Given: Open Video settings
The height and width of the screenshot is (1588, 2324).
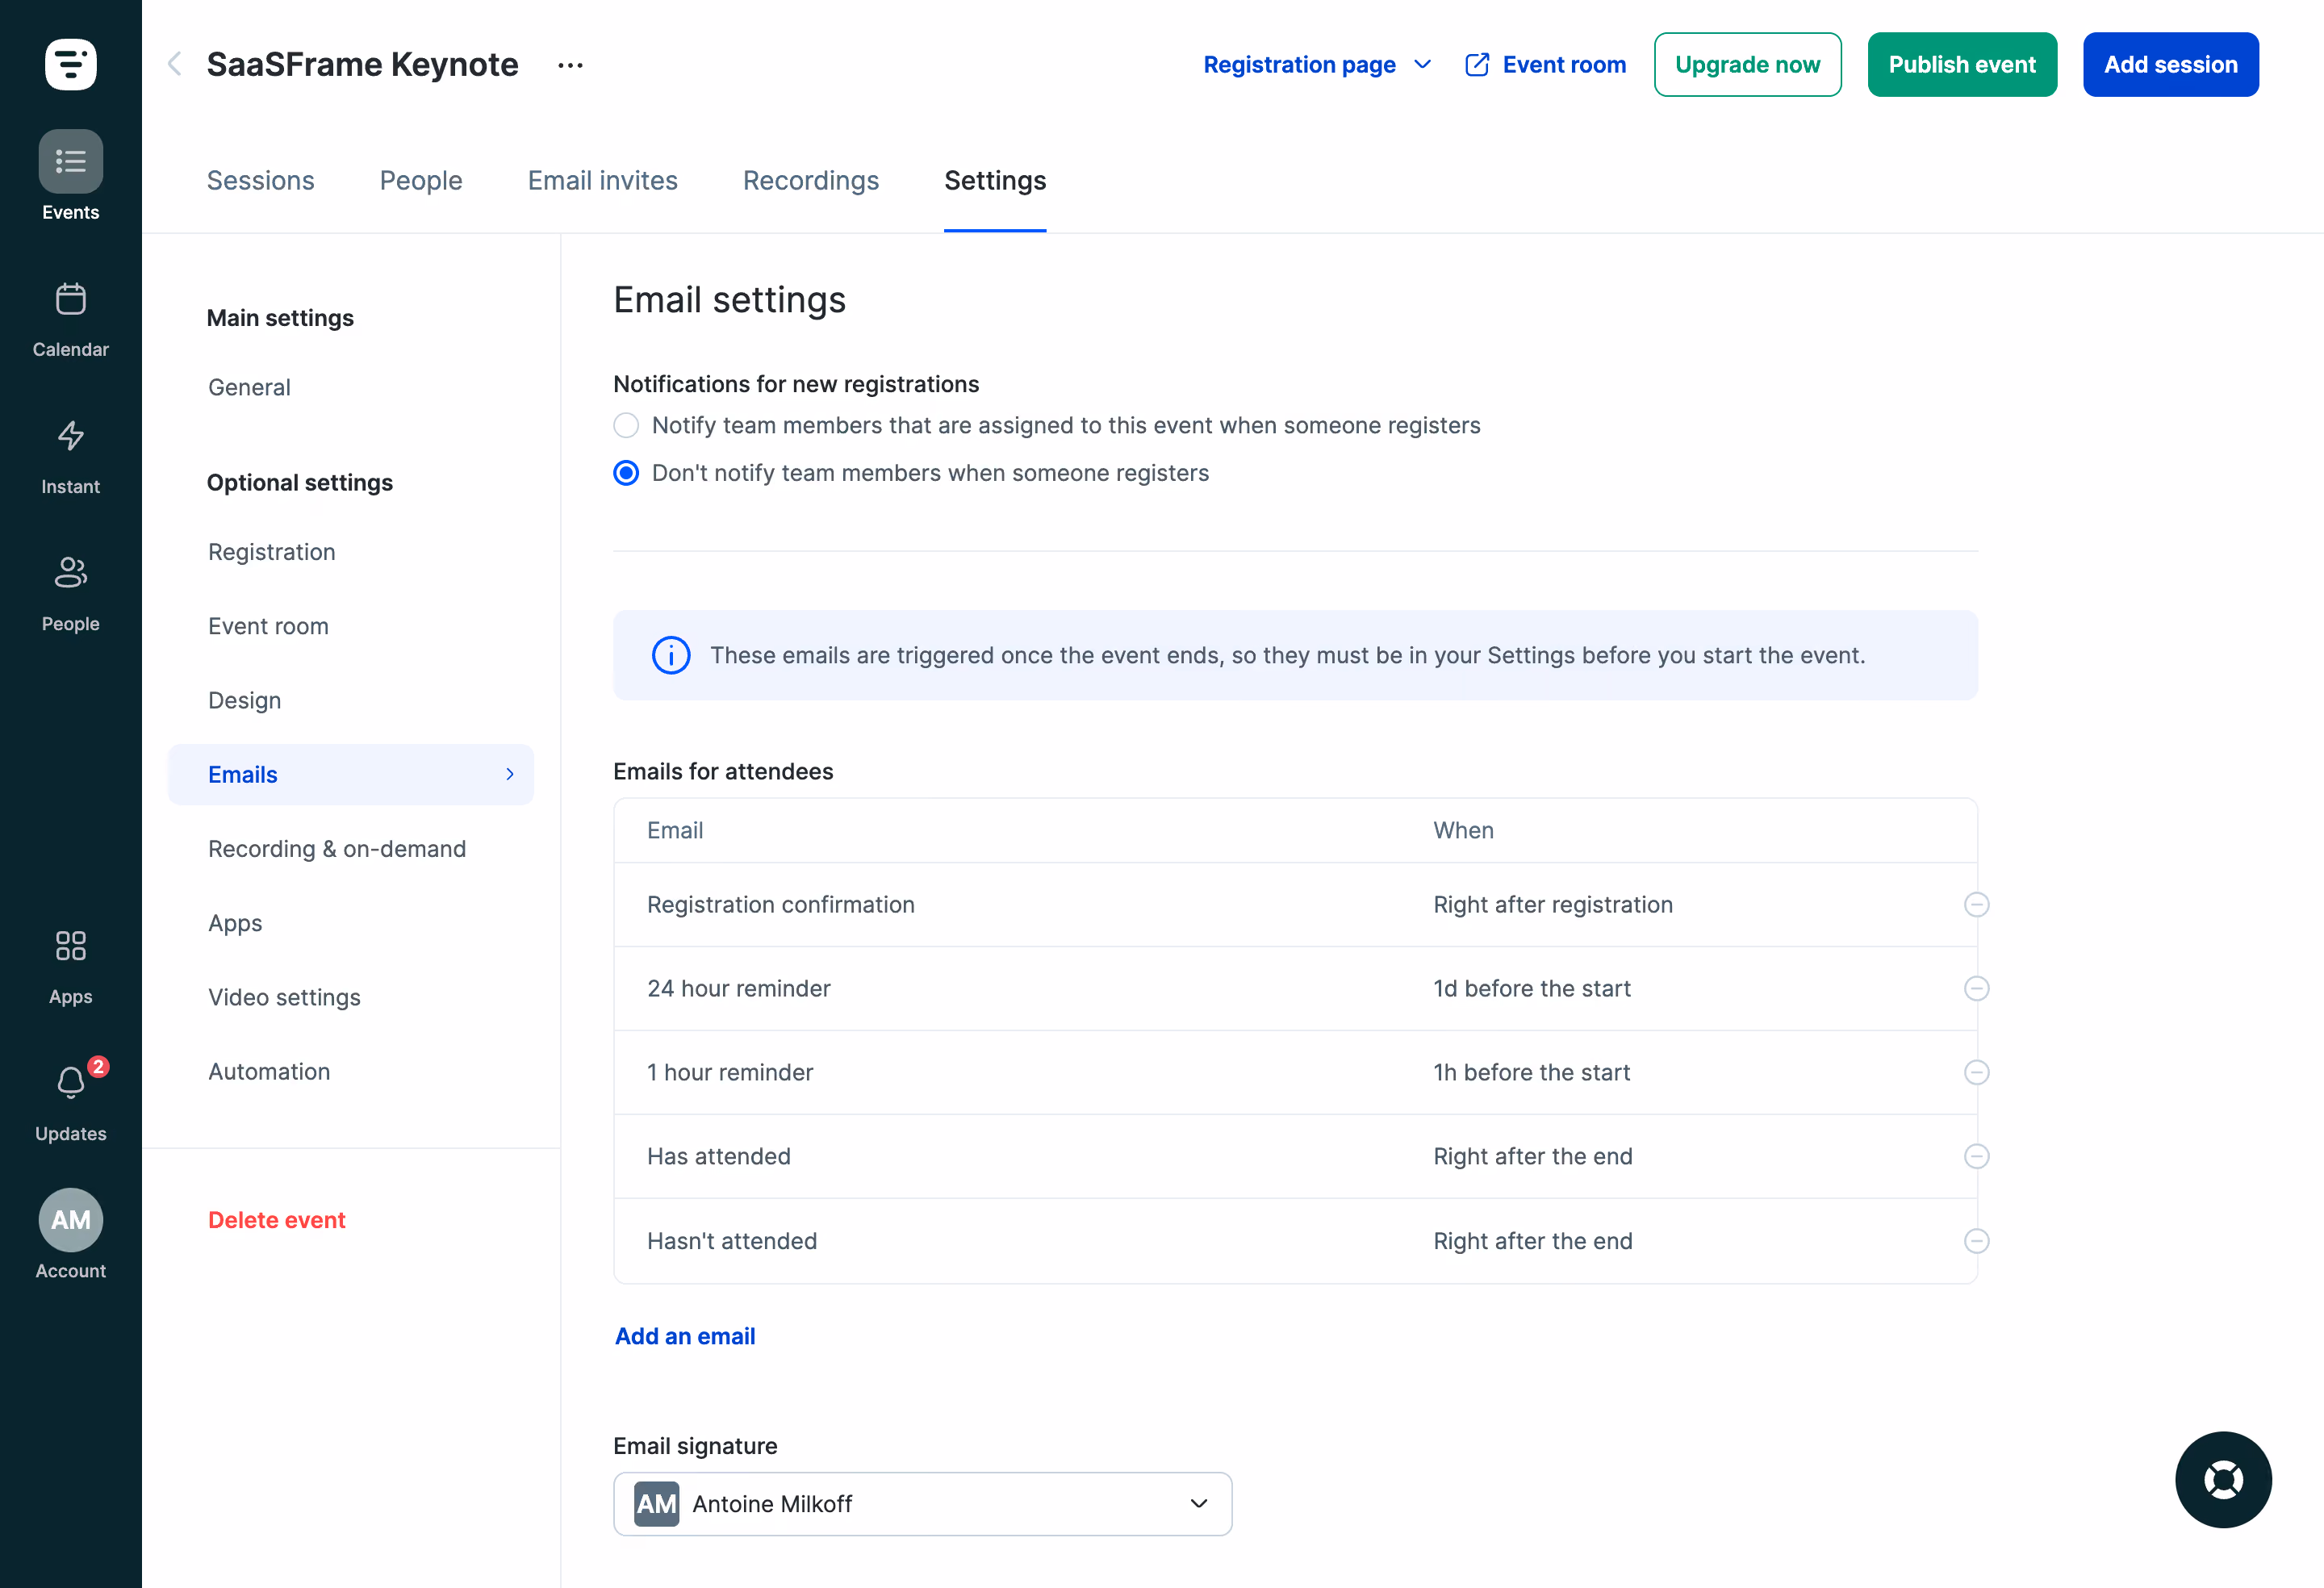Looking at the screenshot, I should click(284, 997).
